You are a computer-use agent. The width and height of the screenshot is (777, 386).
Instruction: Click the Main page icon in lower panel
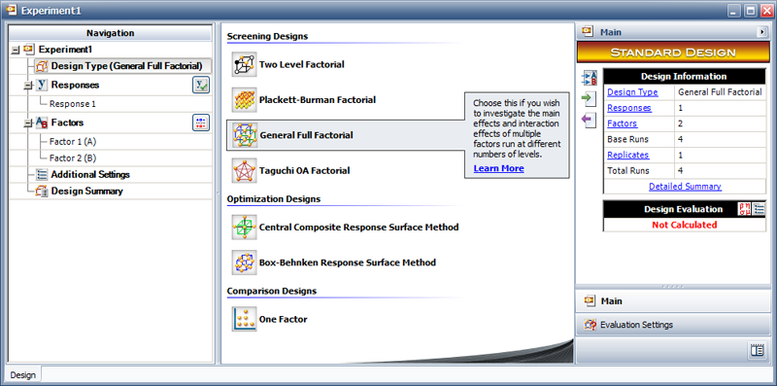(x=590, y=301)
